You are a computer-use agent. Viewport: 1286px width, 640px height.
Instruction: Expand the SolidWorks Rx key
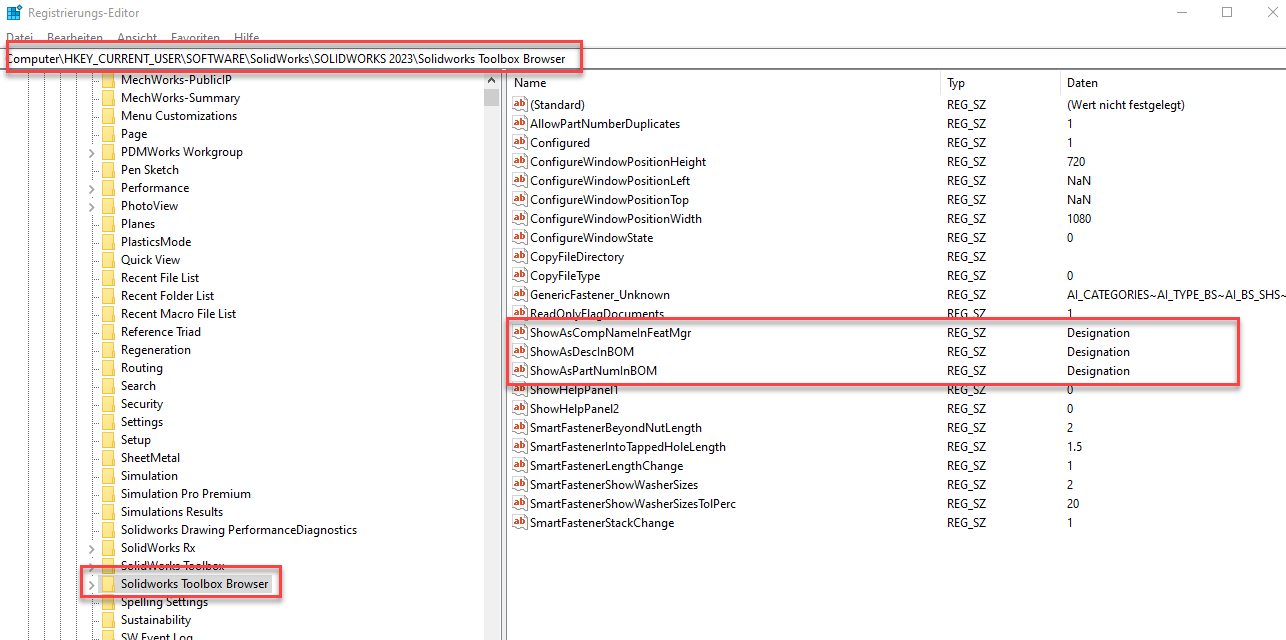tap(92, 548)
